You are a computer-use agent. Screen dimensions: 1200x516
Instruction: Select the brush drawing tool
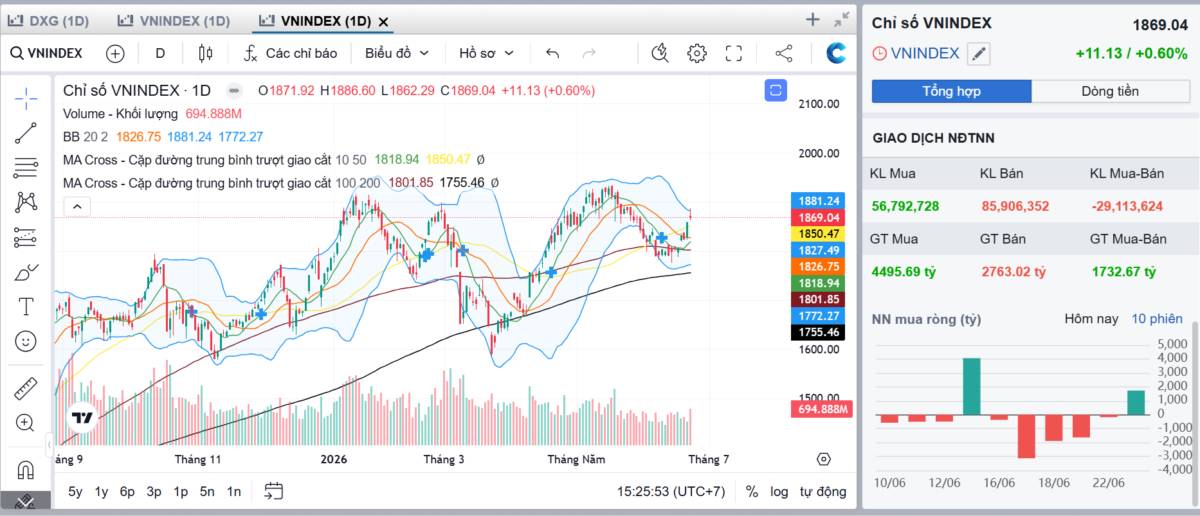26,272
